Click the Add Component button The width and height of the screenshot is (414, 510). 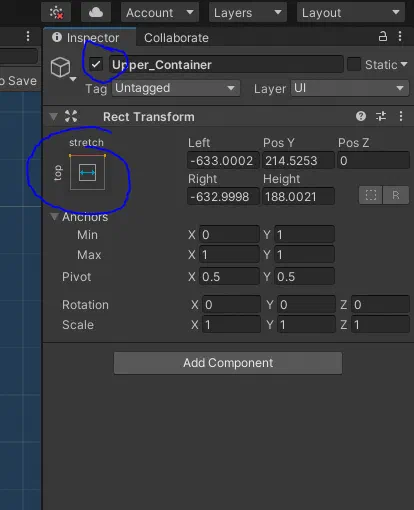point(228,363)
